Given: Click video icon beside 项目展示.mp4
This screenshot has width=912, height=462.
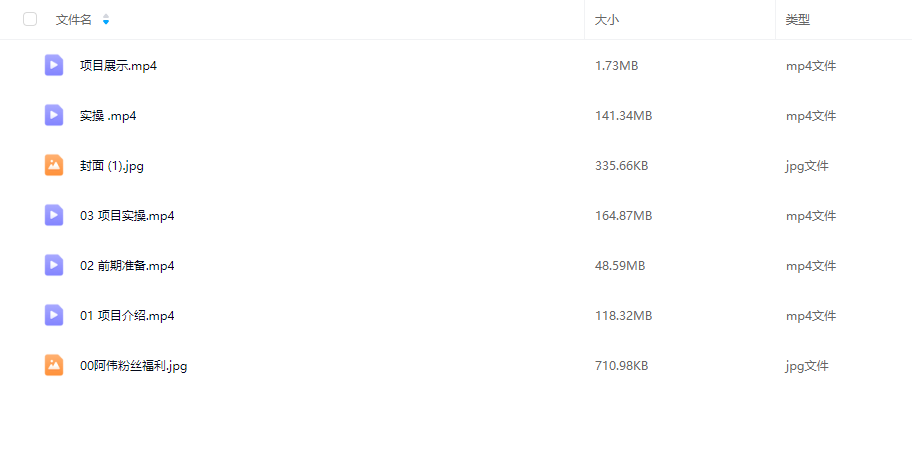Looking at the screenshot, I should tap(54, 65).
